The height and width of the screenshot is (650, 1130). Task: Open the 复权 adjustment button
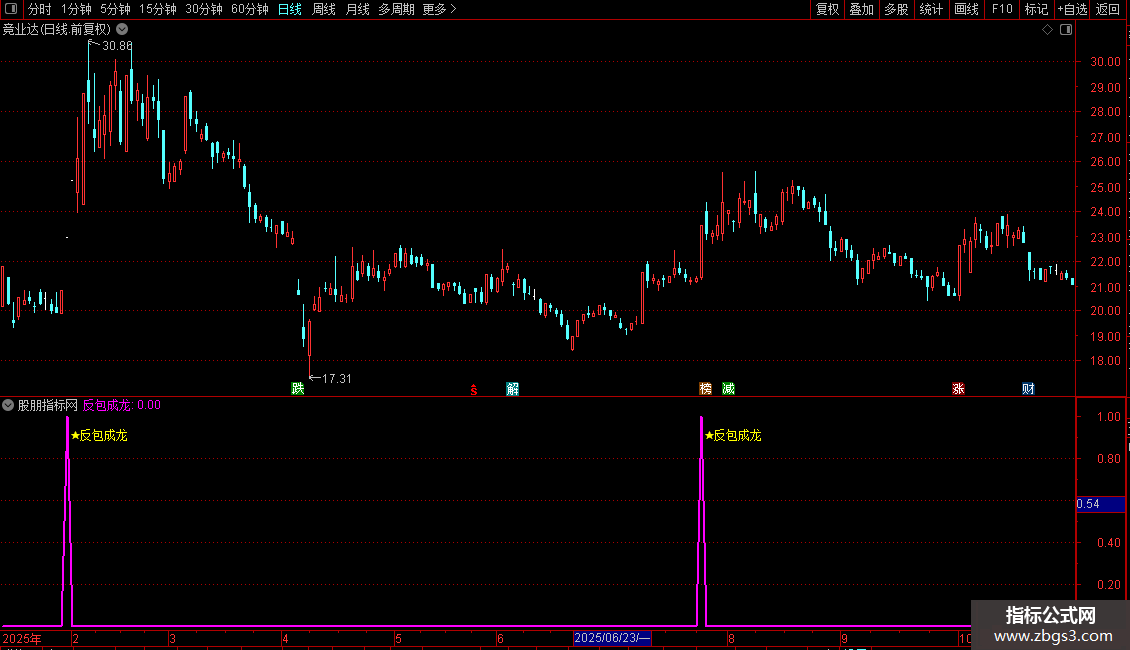click(827, 9)
